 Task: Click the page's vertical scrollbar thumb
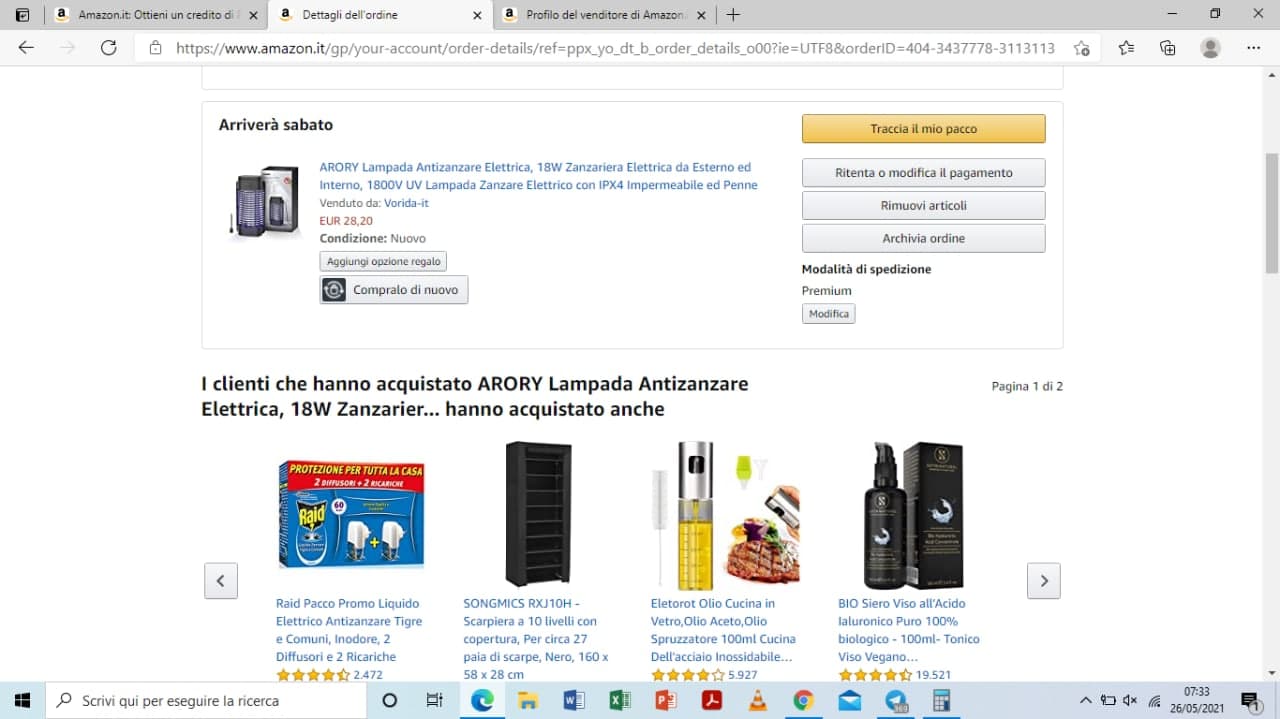point(1271,213)
